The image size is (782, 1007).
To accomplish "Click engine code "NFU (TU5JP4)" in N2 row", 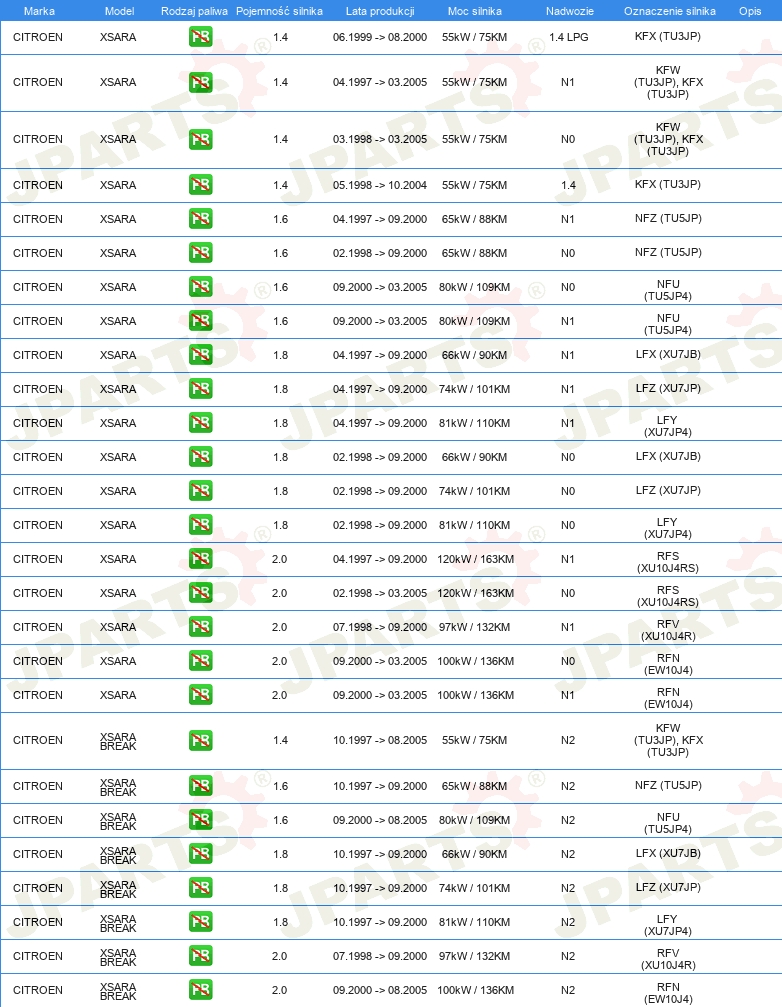I will (668, 823).
